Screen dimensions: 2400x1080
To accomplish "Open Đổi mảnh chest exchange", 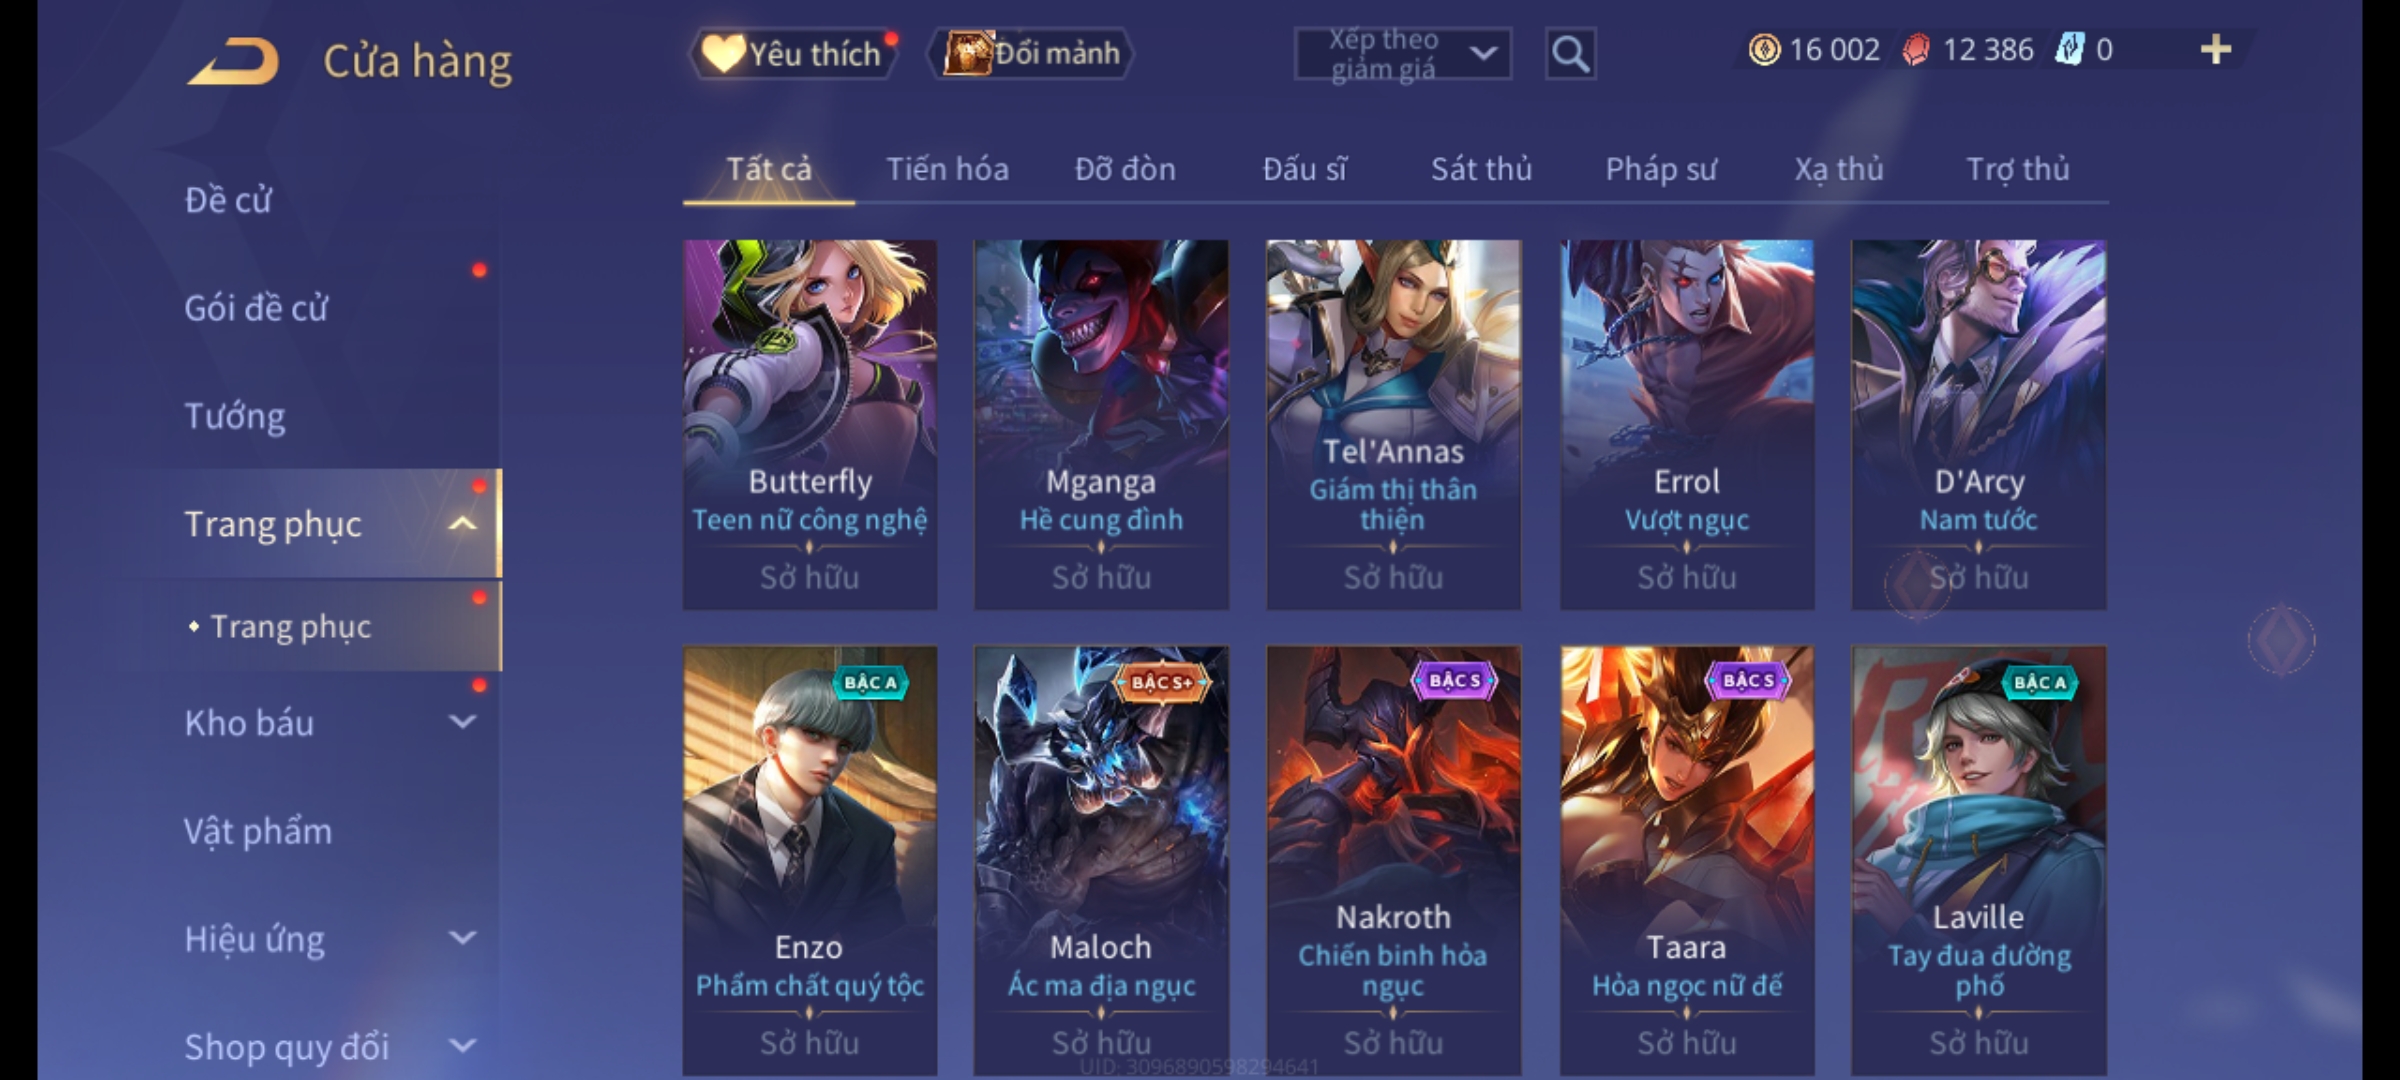I will click(x=1031, y=54).
